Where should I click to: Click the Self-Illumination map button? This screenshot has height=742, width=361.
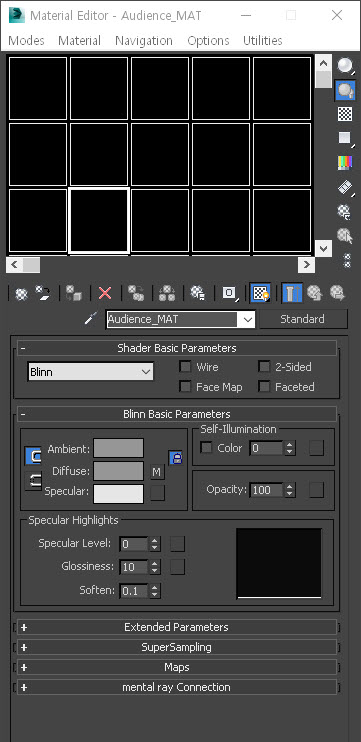pyautogui.click(x=317, y=448)
